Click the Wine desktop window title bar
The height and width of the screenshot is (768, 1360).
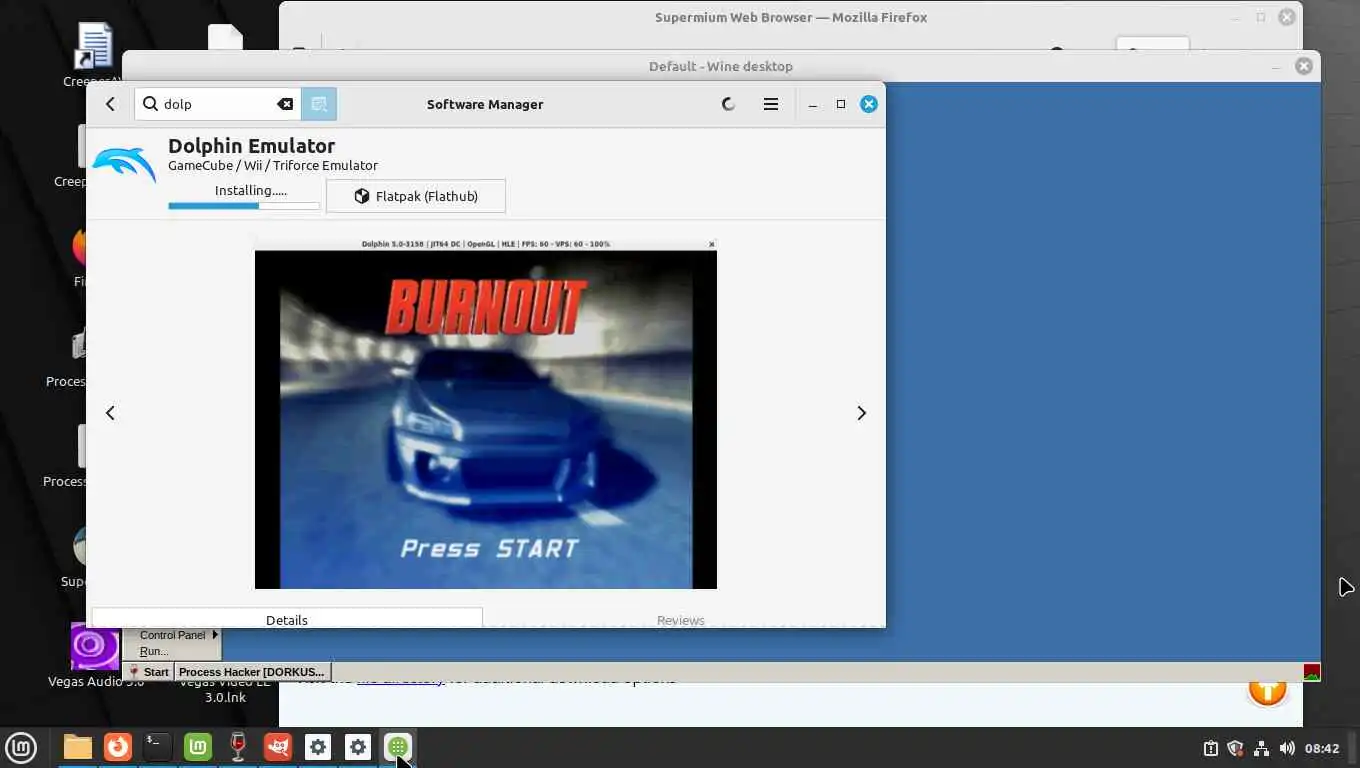pyautogui.click(x=720, y=66)
